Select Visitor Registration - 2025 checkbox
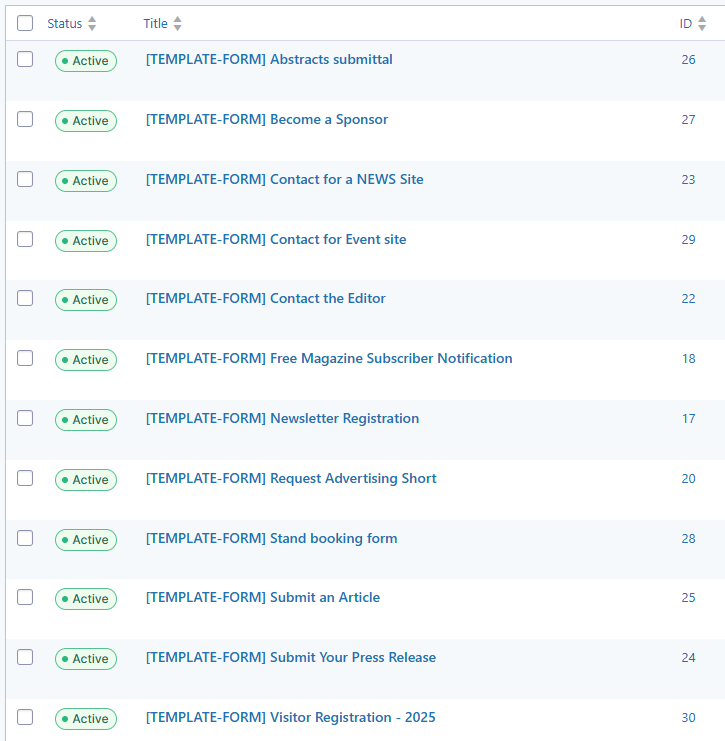Viewport: 725px width, 741px height. pos(25,718)
